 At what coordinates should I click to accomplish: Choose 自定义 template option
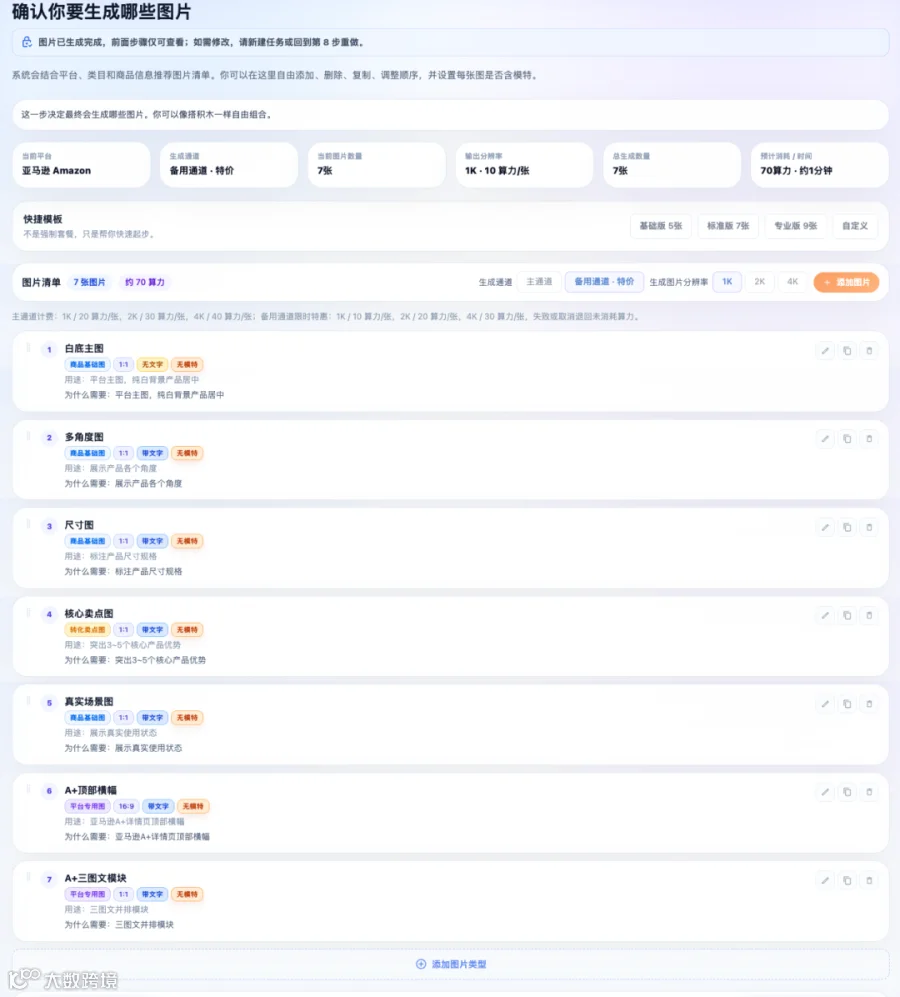pyautogui.click(x=855, y=226)
